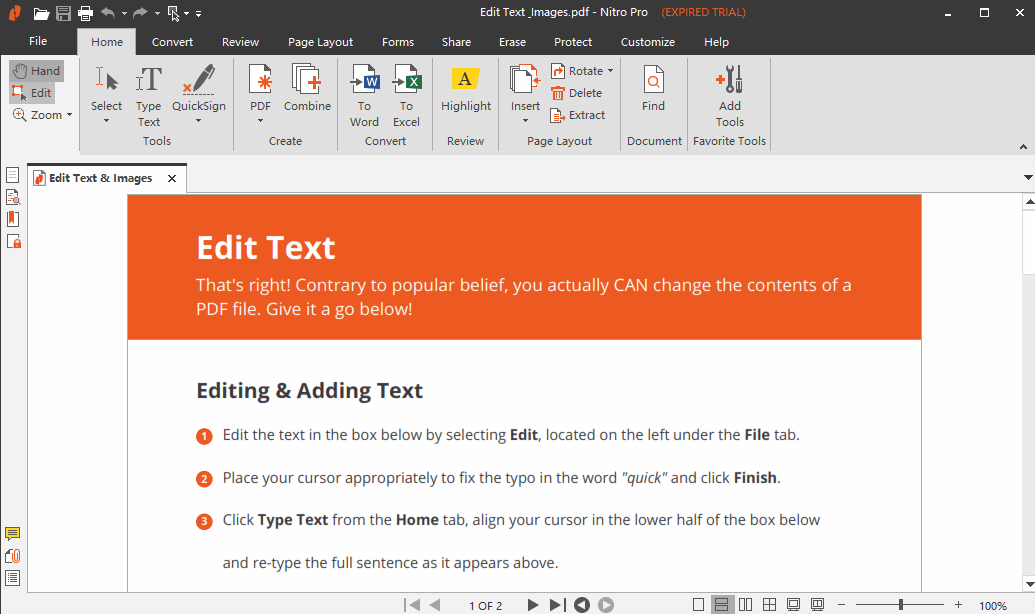Expand the Rotate dropdown arrow
This screenshot has height=614, width=1035.
tap(610, 71)
